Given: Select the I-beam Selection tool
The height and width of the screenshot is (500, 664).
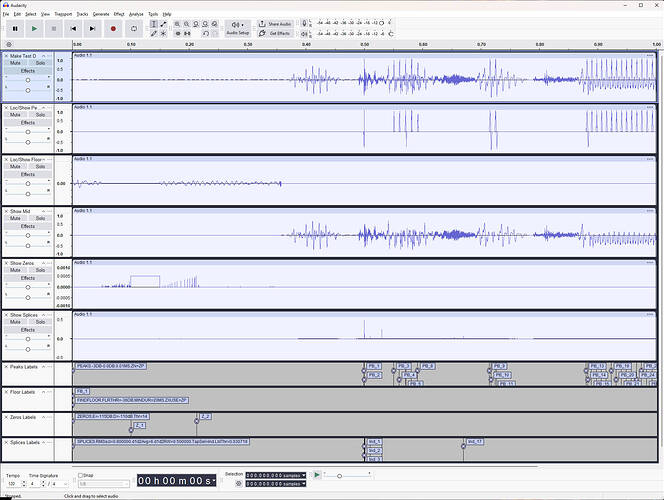Looking at the screenshot, I should click(x=154, y=24).
